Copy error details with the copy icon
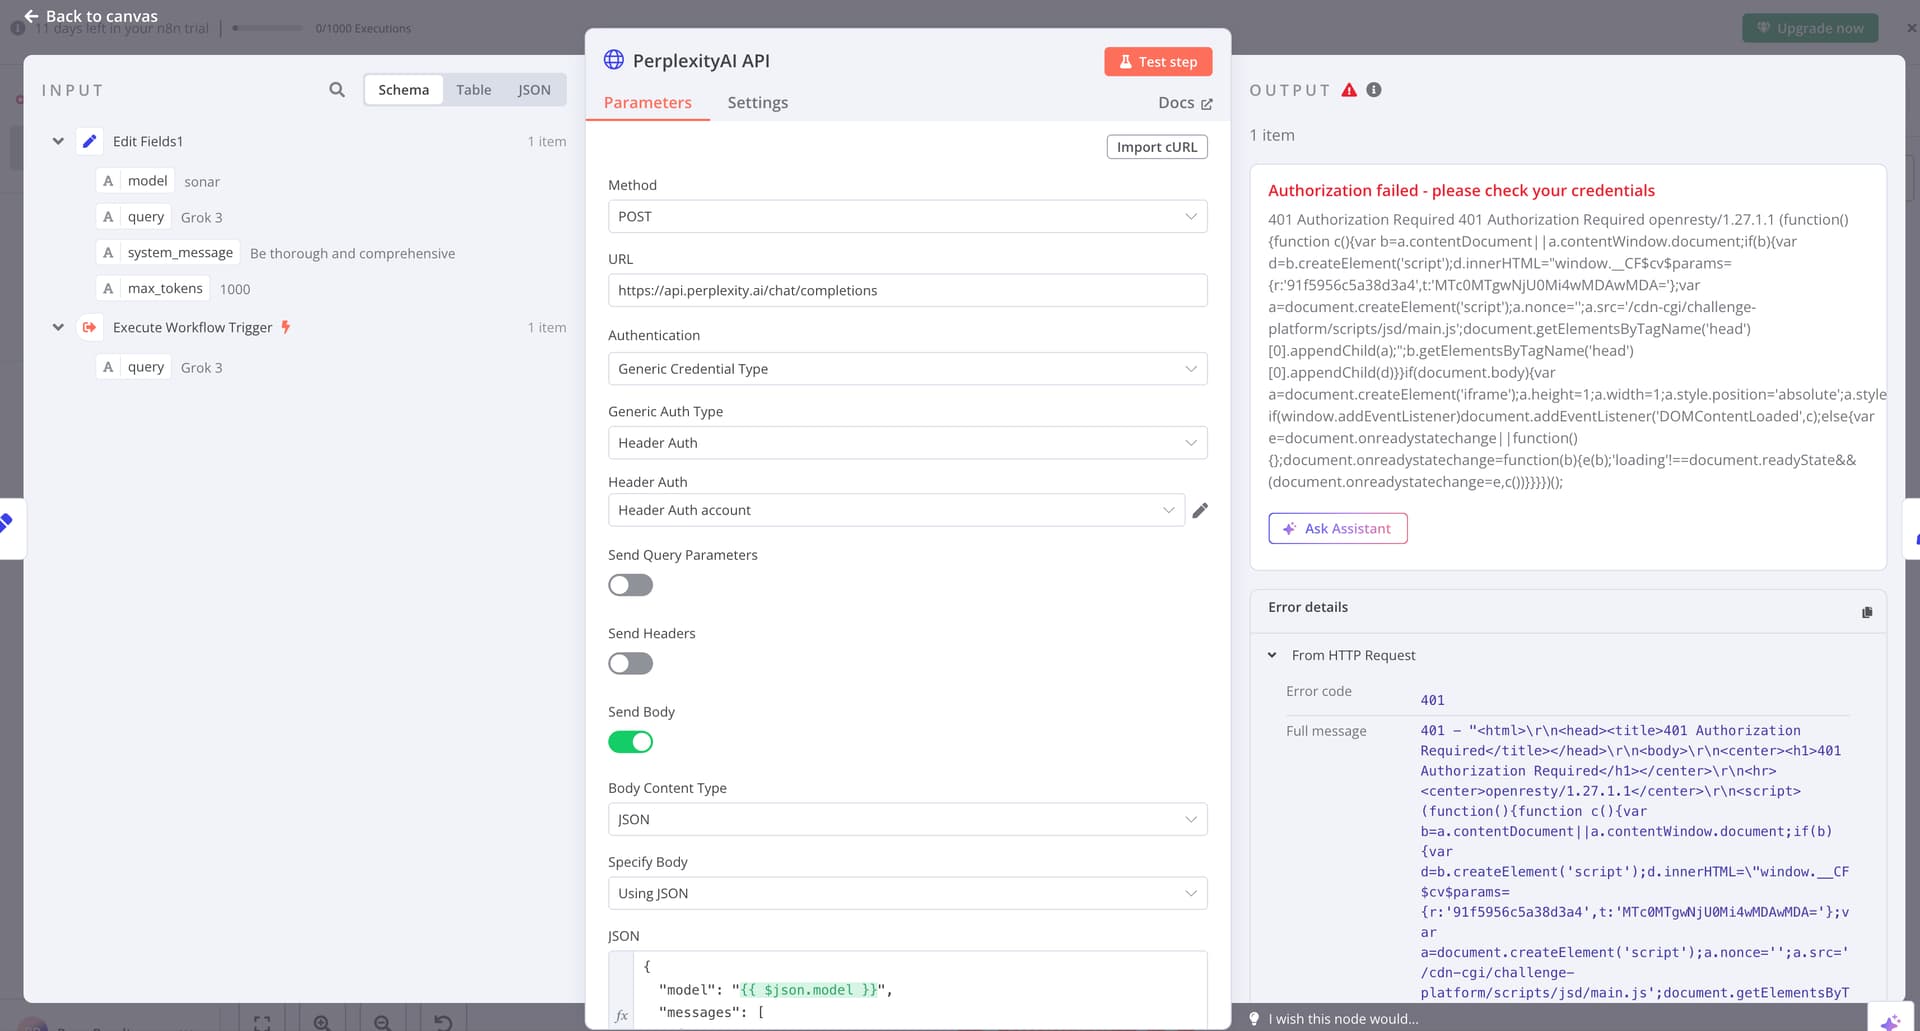Screen dimensions: 1920x1031 point(1866,612)
